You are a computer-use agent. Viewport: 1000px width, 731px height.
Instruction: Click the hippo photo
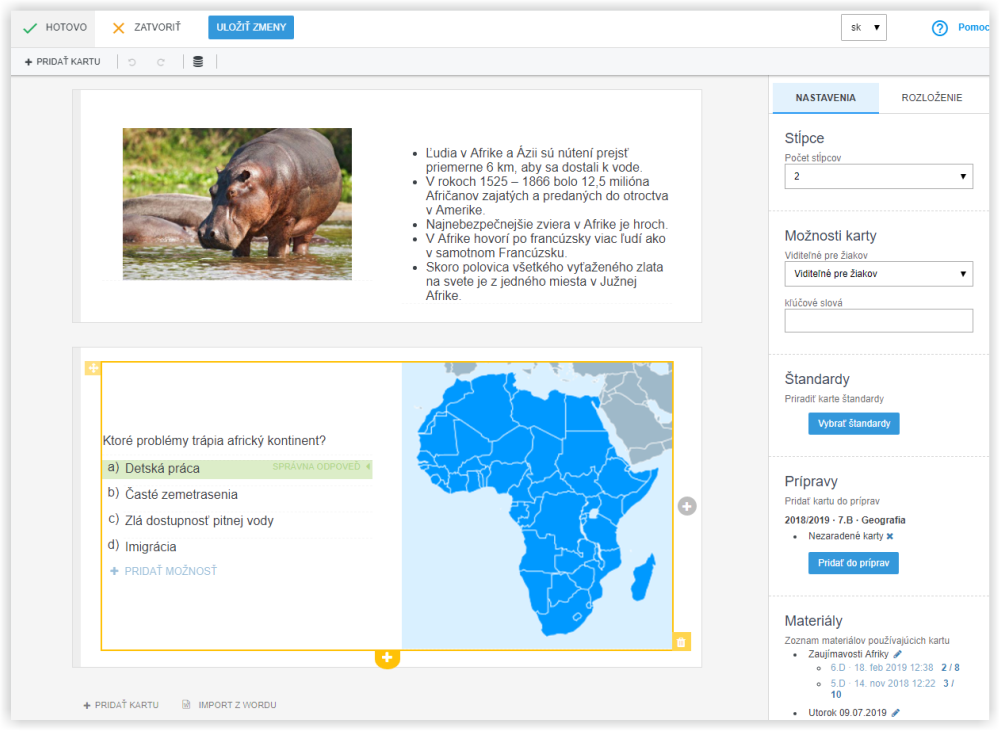coord(237,204)
